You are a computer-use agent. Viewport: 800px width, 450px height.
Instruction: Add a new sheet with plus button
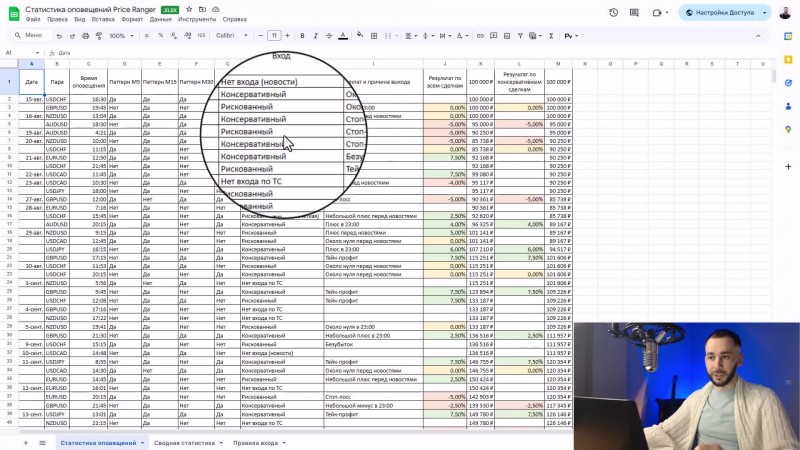pyautogui.click(x=26, y=443)
